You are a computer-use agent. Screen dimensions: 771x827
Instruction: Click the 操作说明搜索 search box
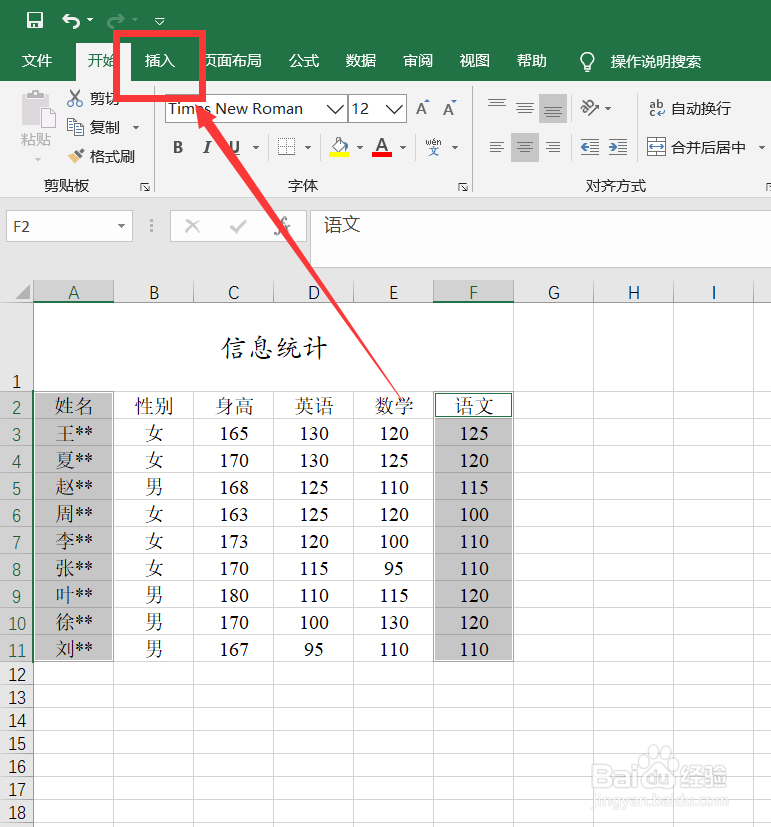[x=656, y=62]
